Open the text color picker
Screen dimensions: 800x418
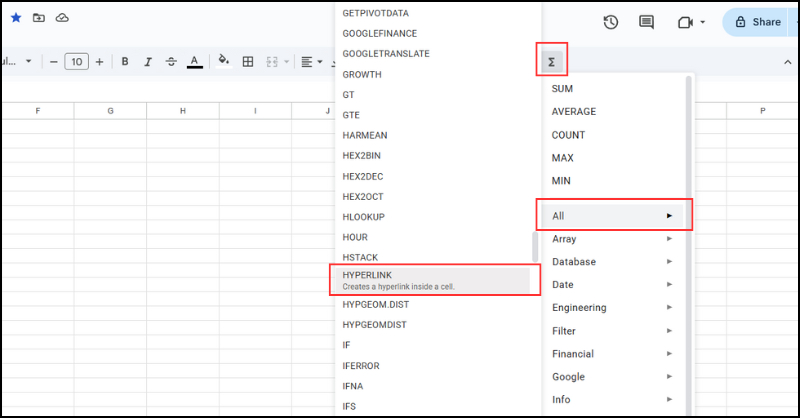click(x=194, y=62)
